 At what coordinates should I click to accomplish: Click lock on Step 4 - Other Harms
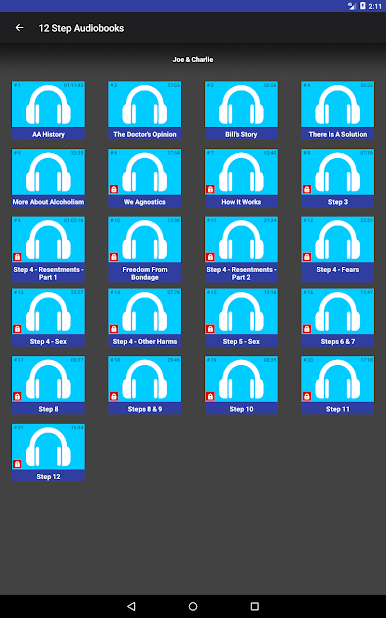[x=114, y=329]
